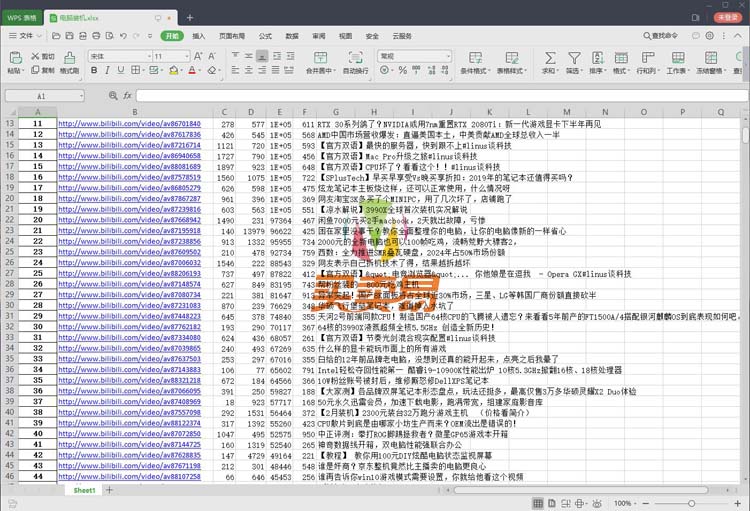Click the add sheet plus button
This screenshot has height=511, width=750.
109,490
